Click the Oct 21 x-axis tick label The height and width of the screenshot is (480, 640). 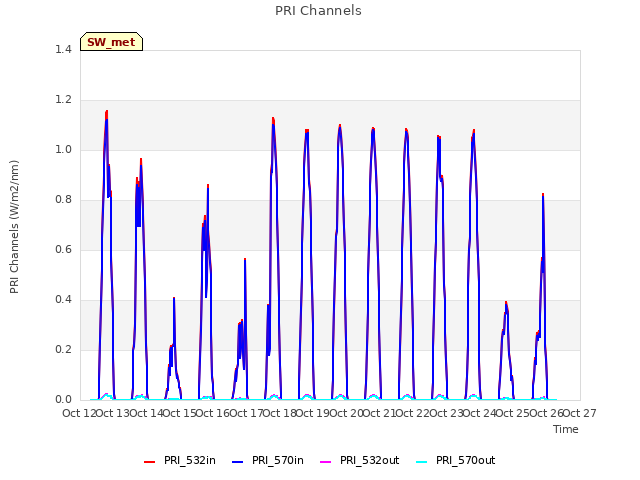[380, 413]
